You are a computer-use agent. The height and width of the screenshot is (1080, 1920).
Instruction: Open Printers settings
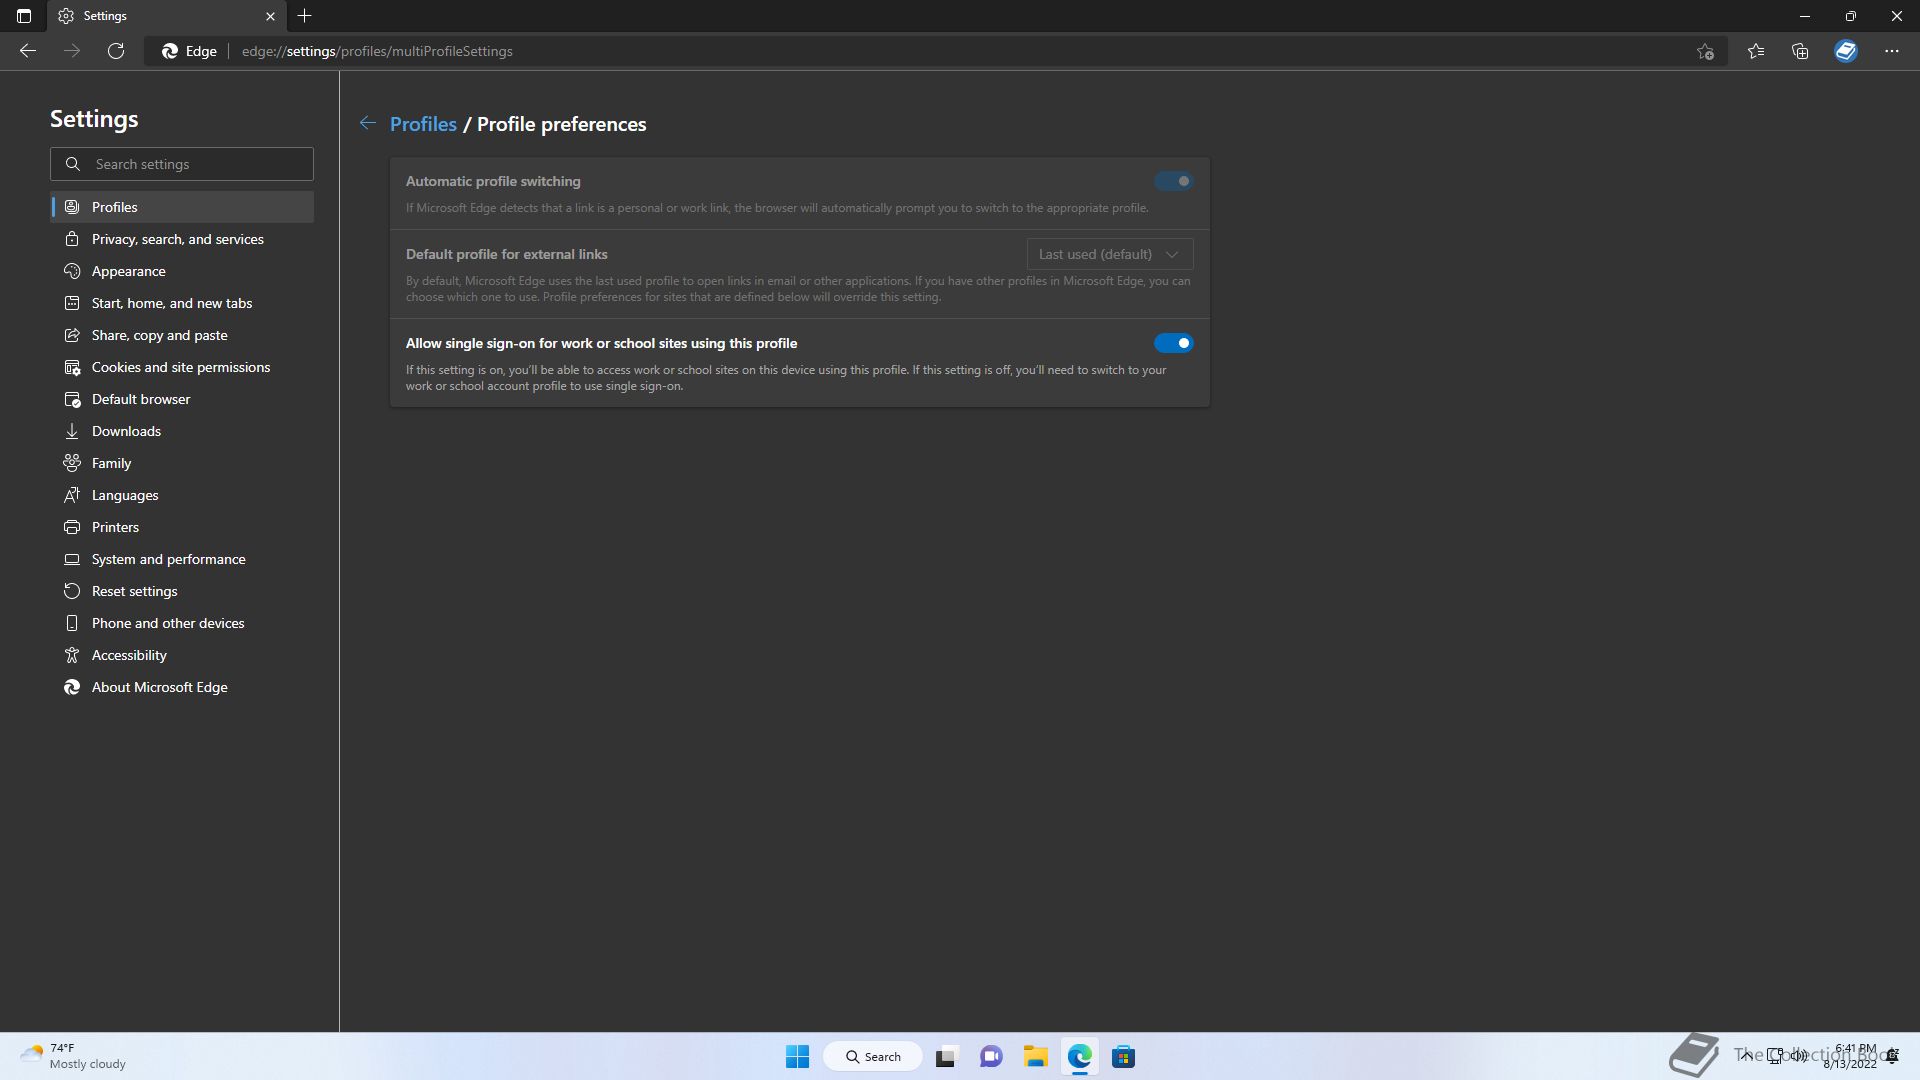[x=182, y=527]
